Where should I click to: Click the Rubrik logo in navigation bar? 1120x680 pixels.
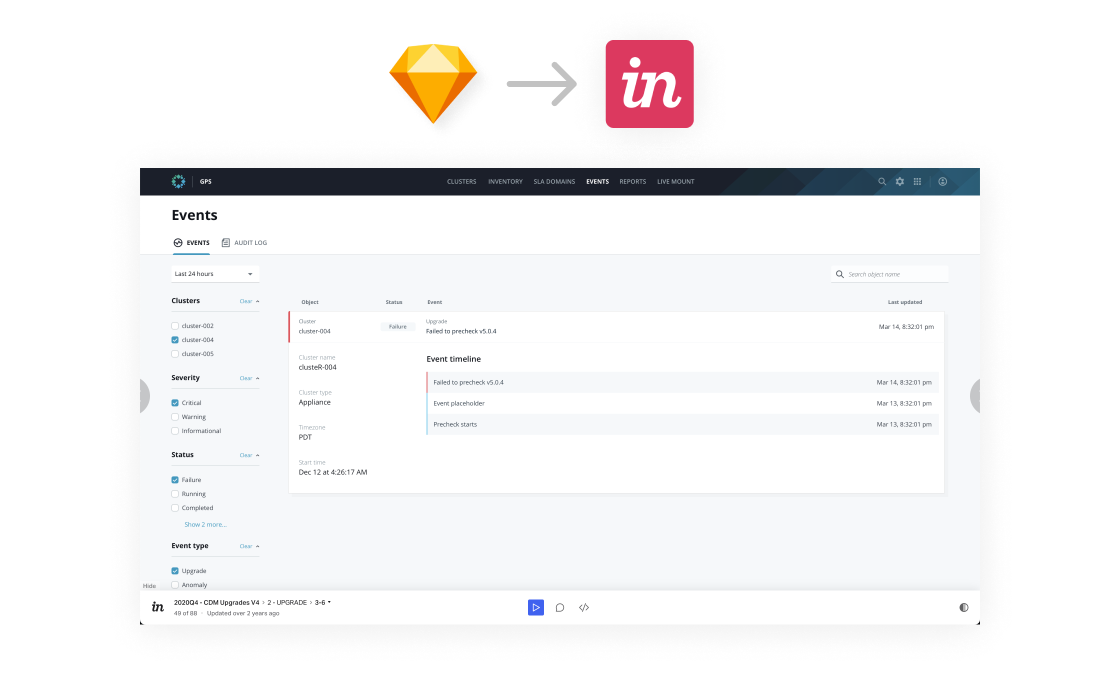click(179, 181)
